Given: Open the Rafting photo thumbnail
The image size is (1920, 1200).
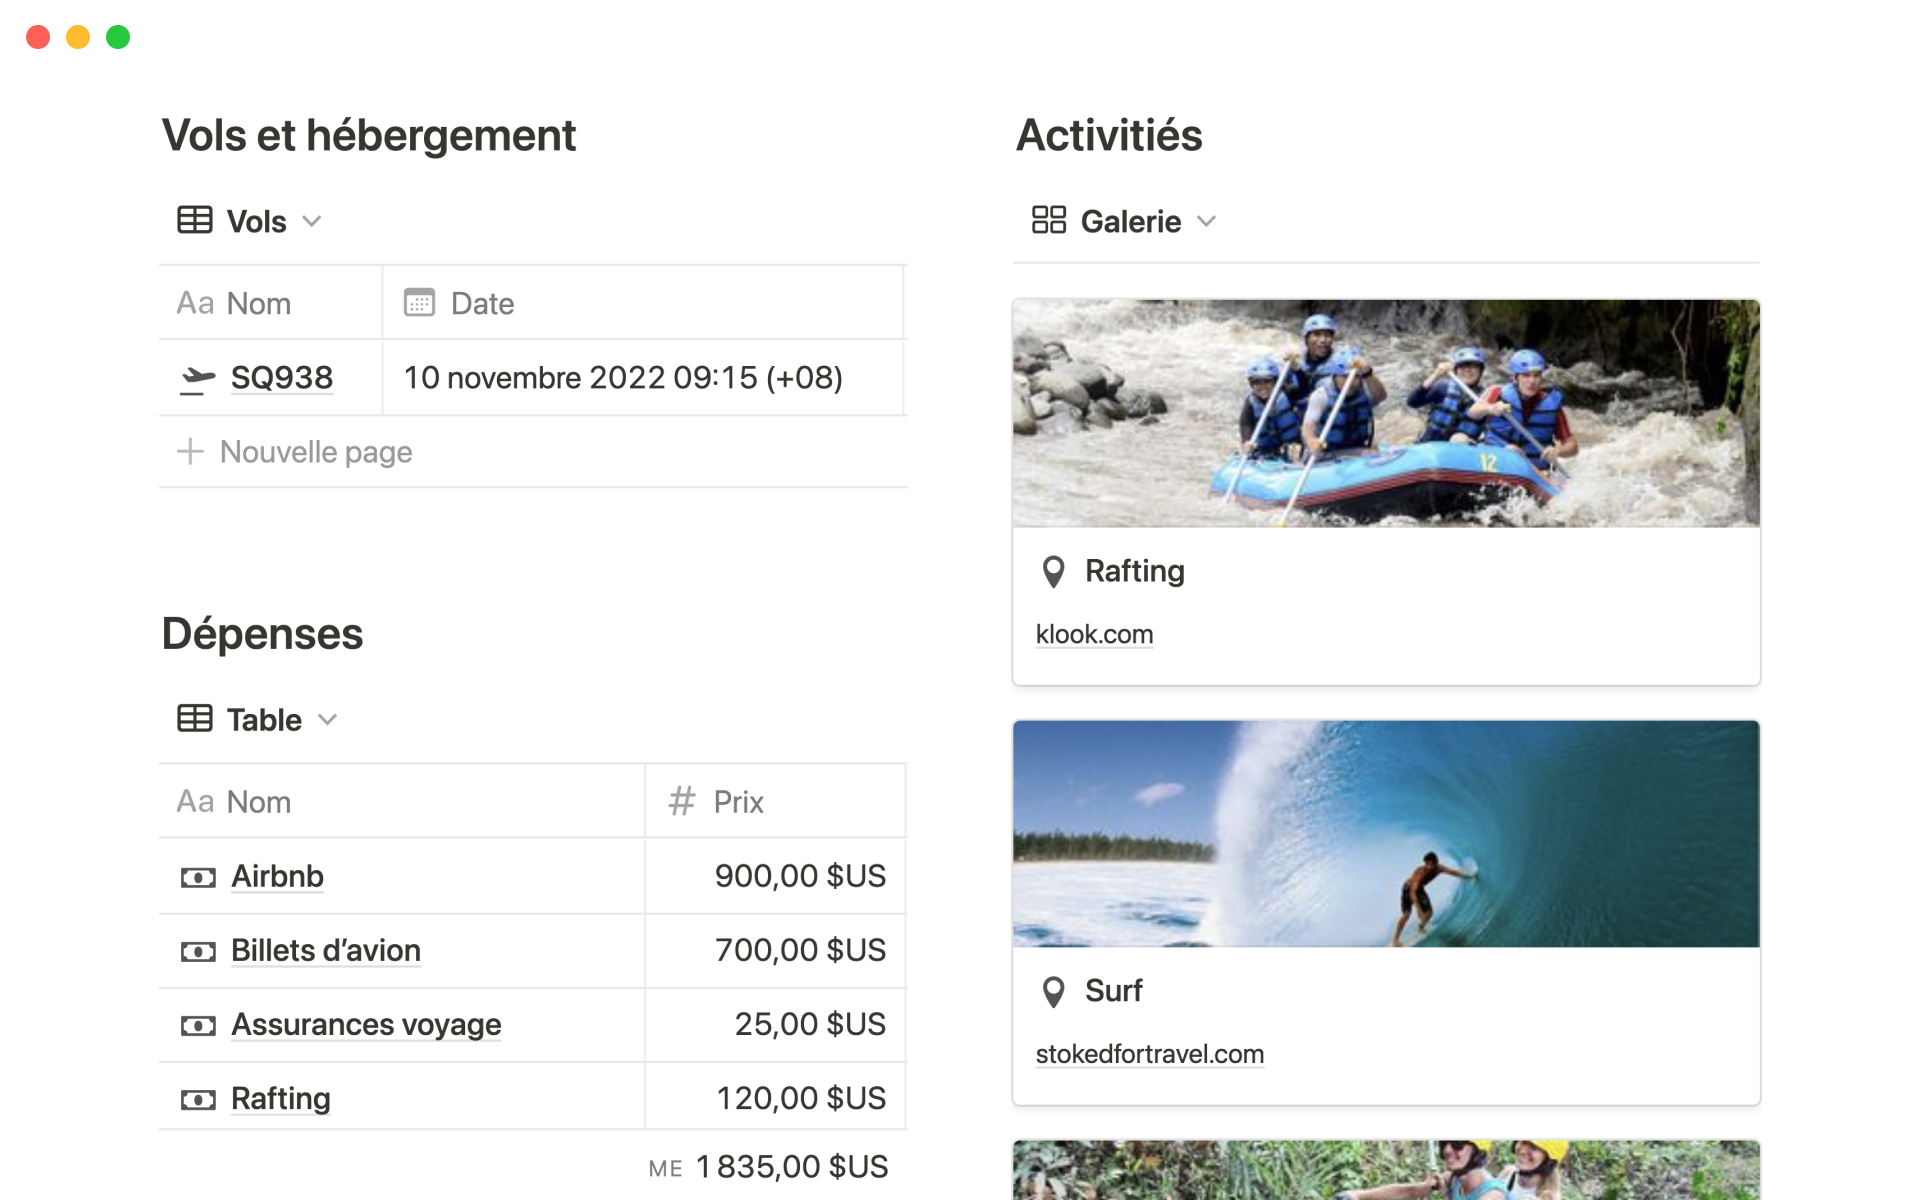Looking at the screenshot, I should coord(1386,413).
